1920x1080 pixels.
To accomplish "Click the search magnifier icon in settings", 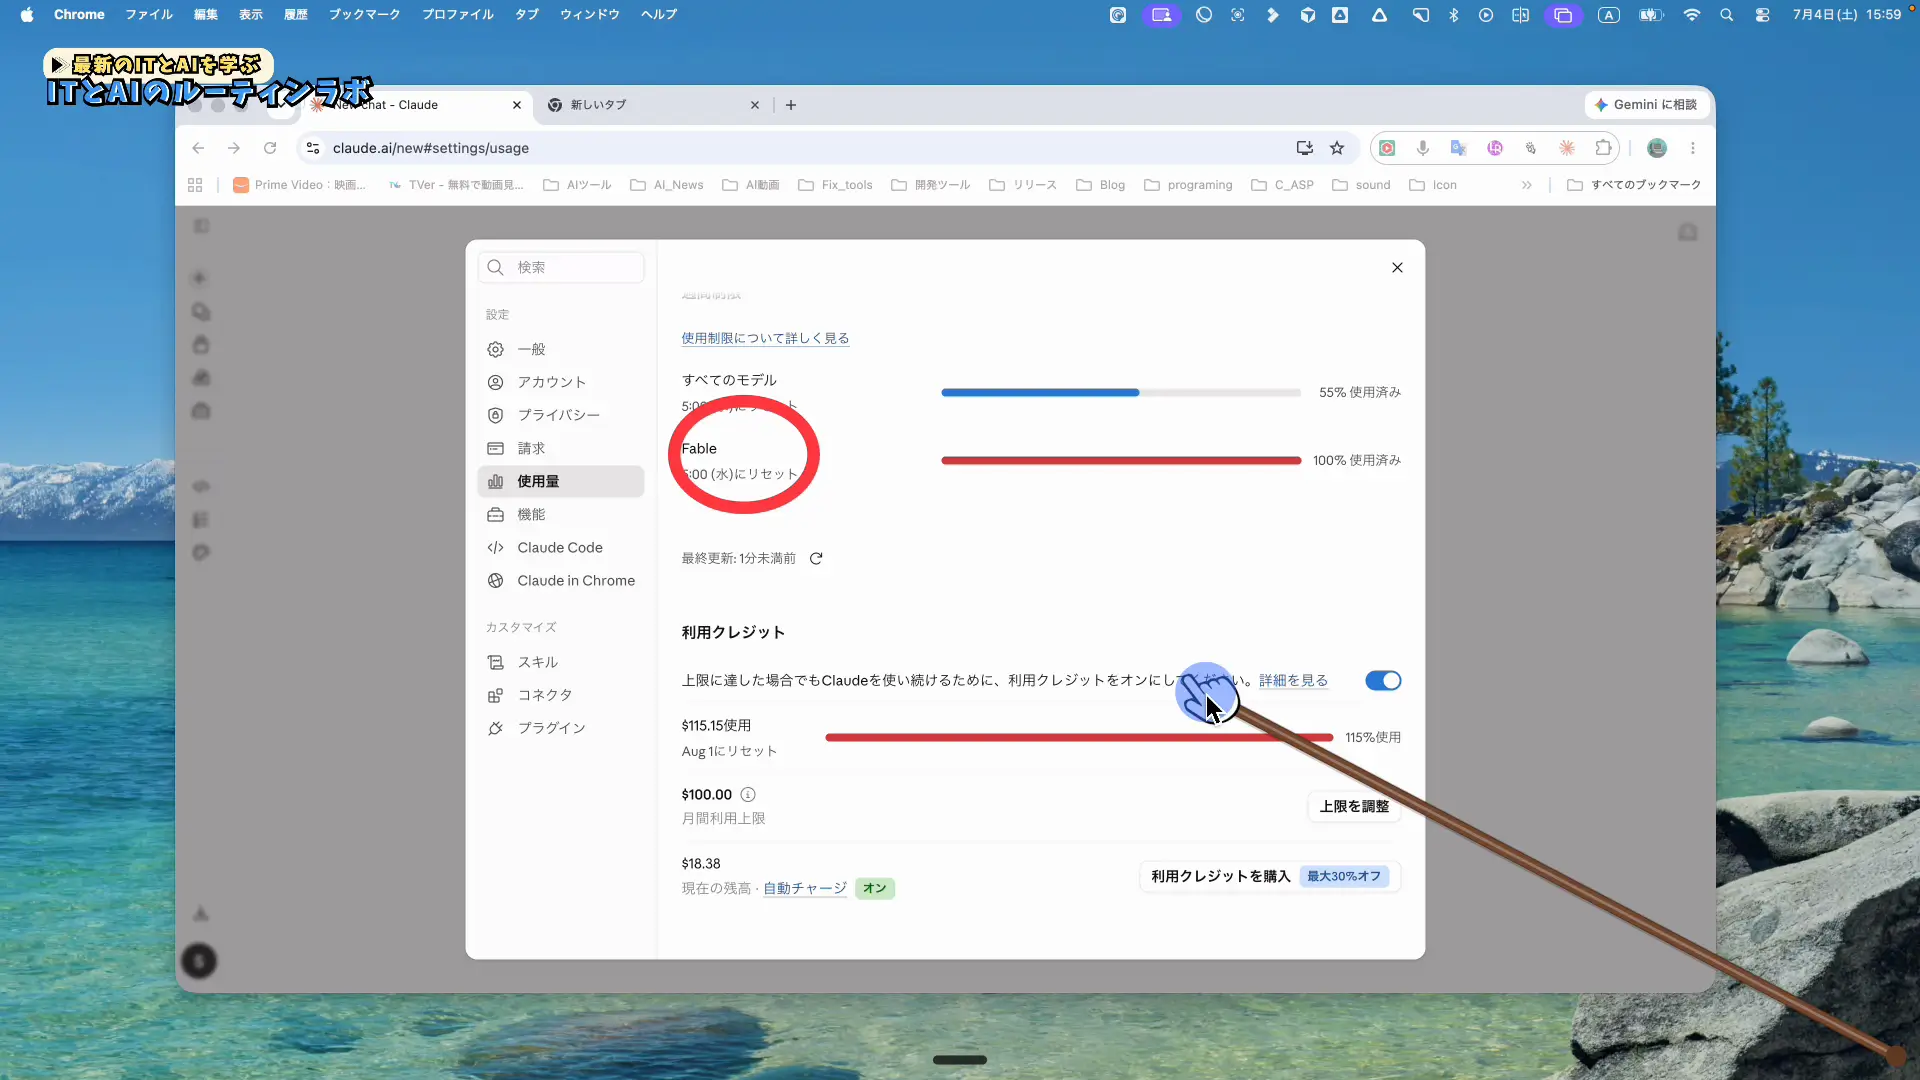I will click(x=495, y=267).
